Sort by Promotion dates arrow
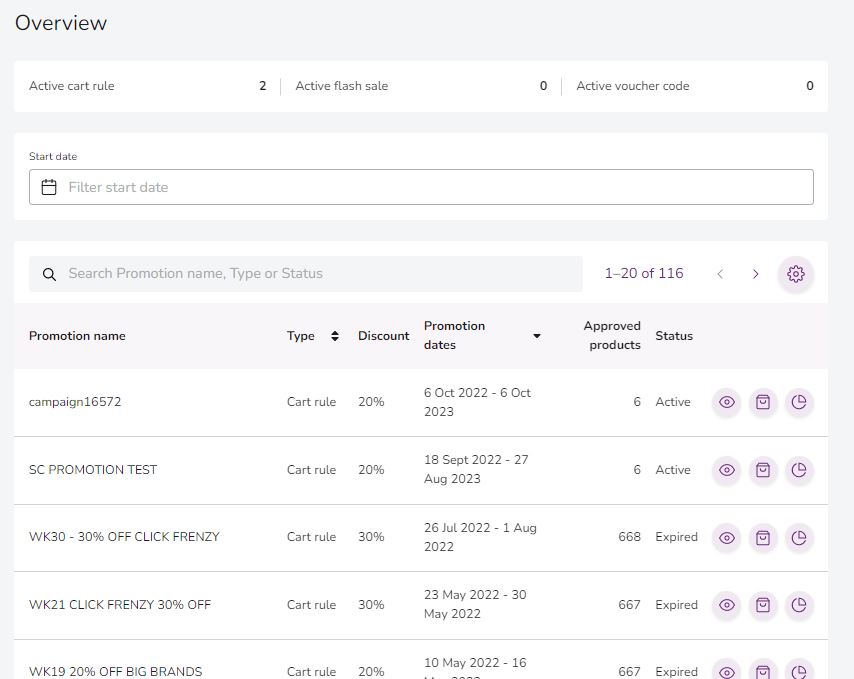The height and width of the screenshot is (679, 854). click(536, 336)
